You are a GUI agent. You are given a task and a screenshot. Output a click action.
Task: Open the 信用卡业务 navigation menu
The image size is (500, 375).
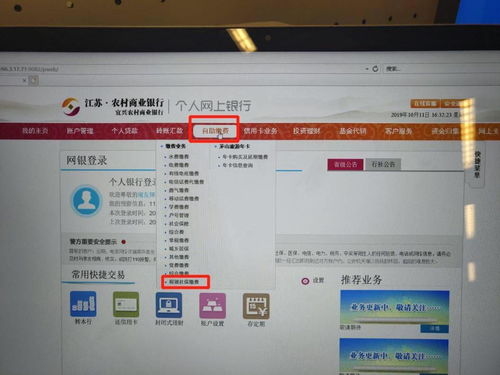pos(260,131)
